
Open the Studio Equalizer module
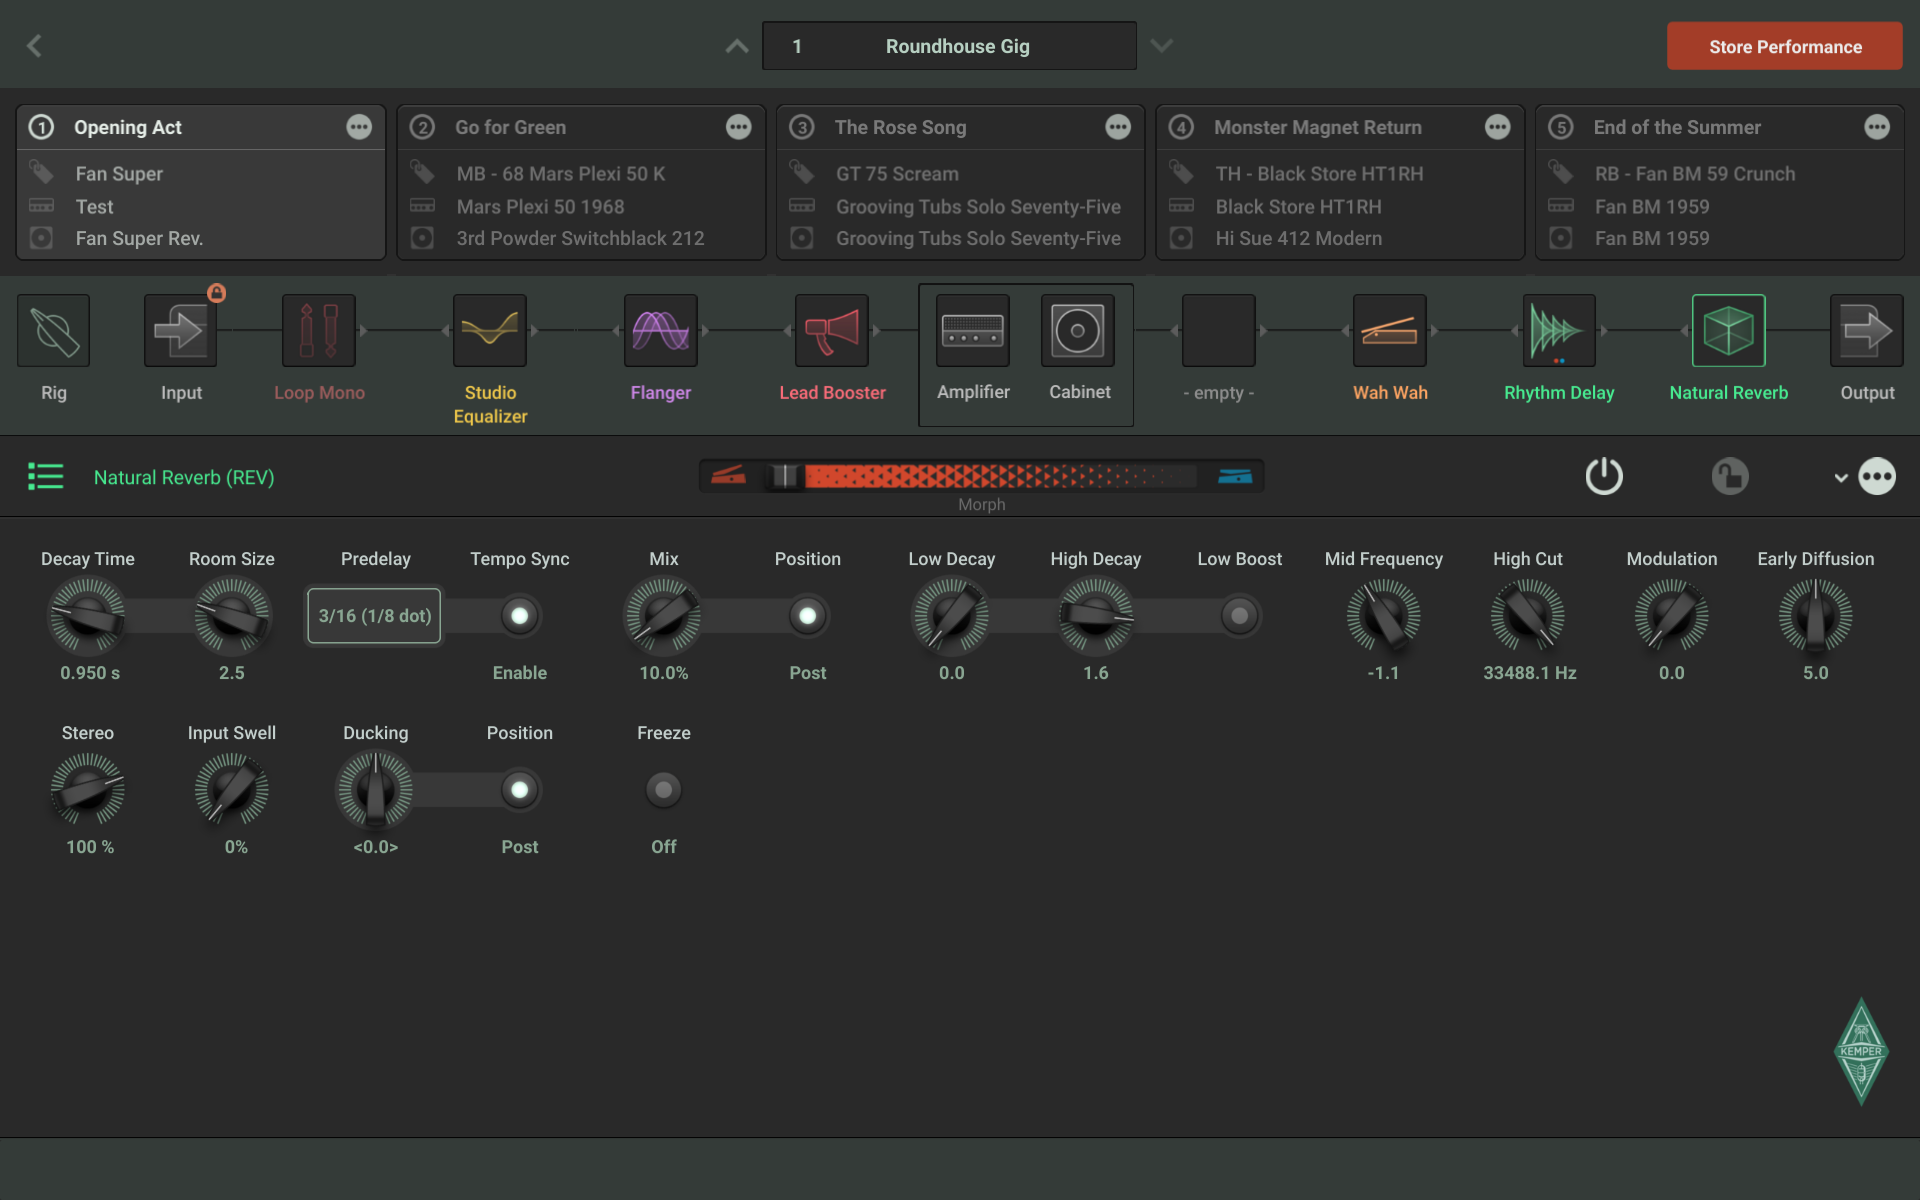tap(489, 330)
